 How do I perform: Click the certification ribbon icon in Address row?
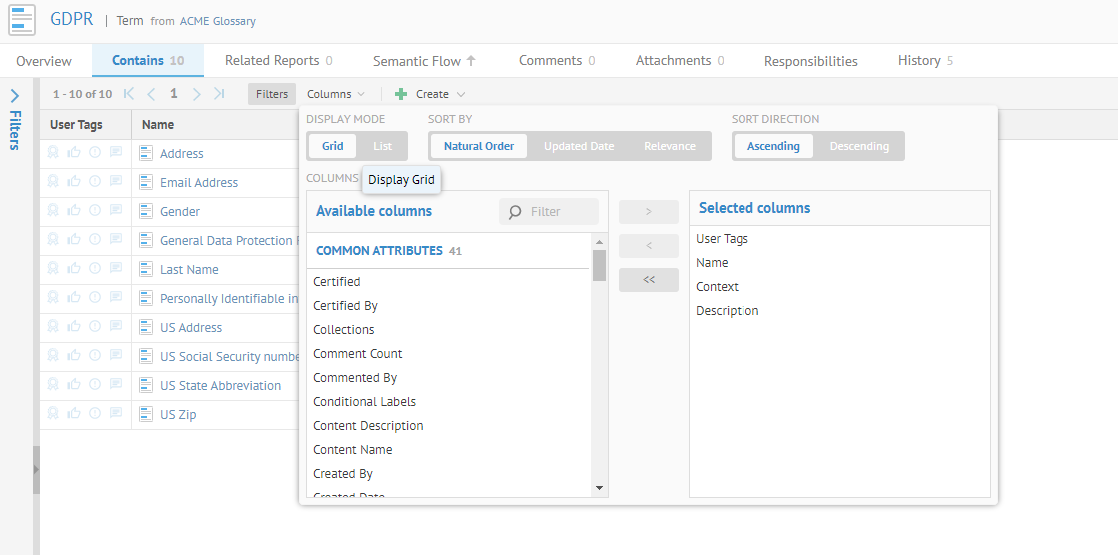(x=54, y=153)
